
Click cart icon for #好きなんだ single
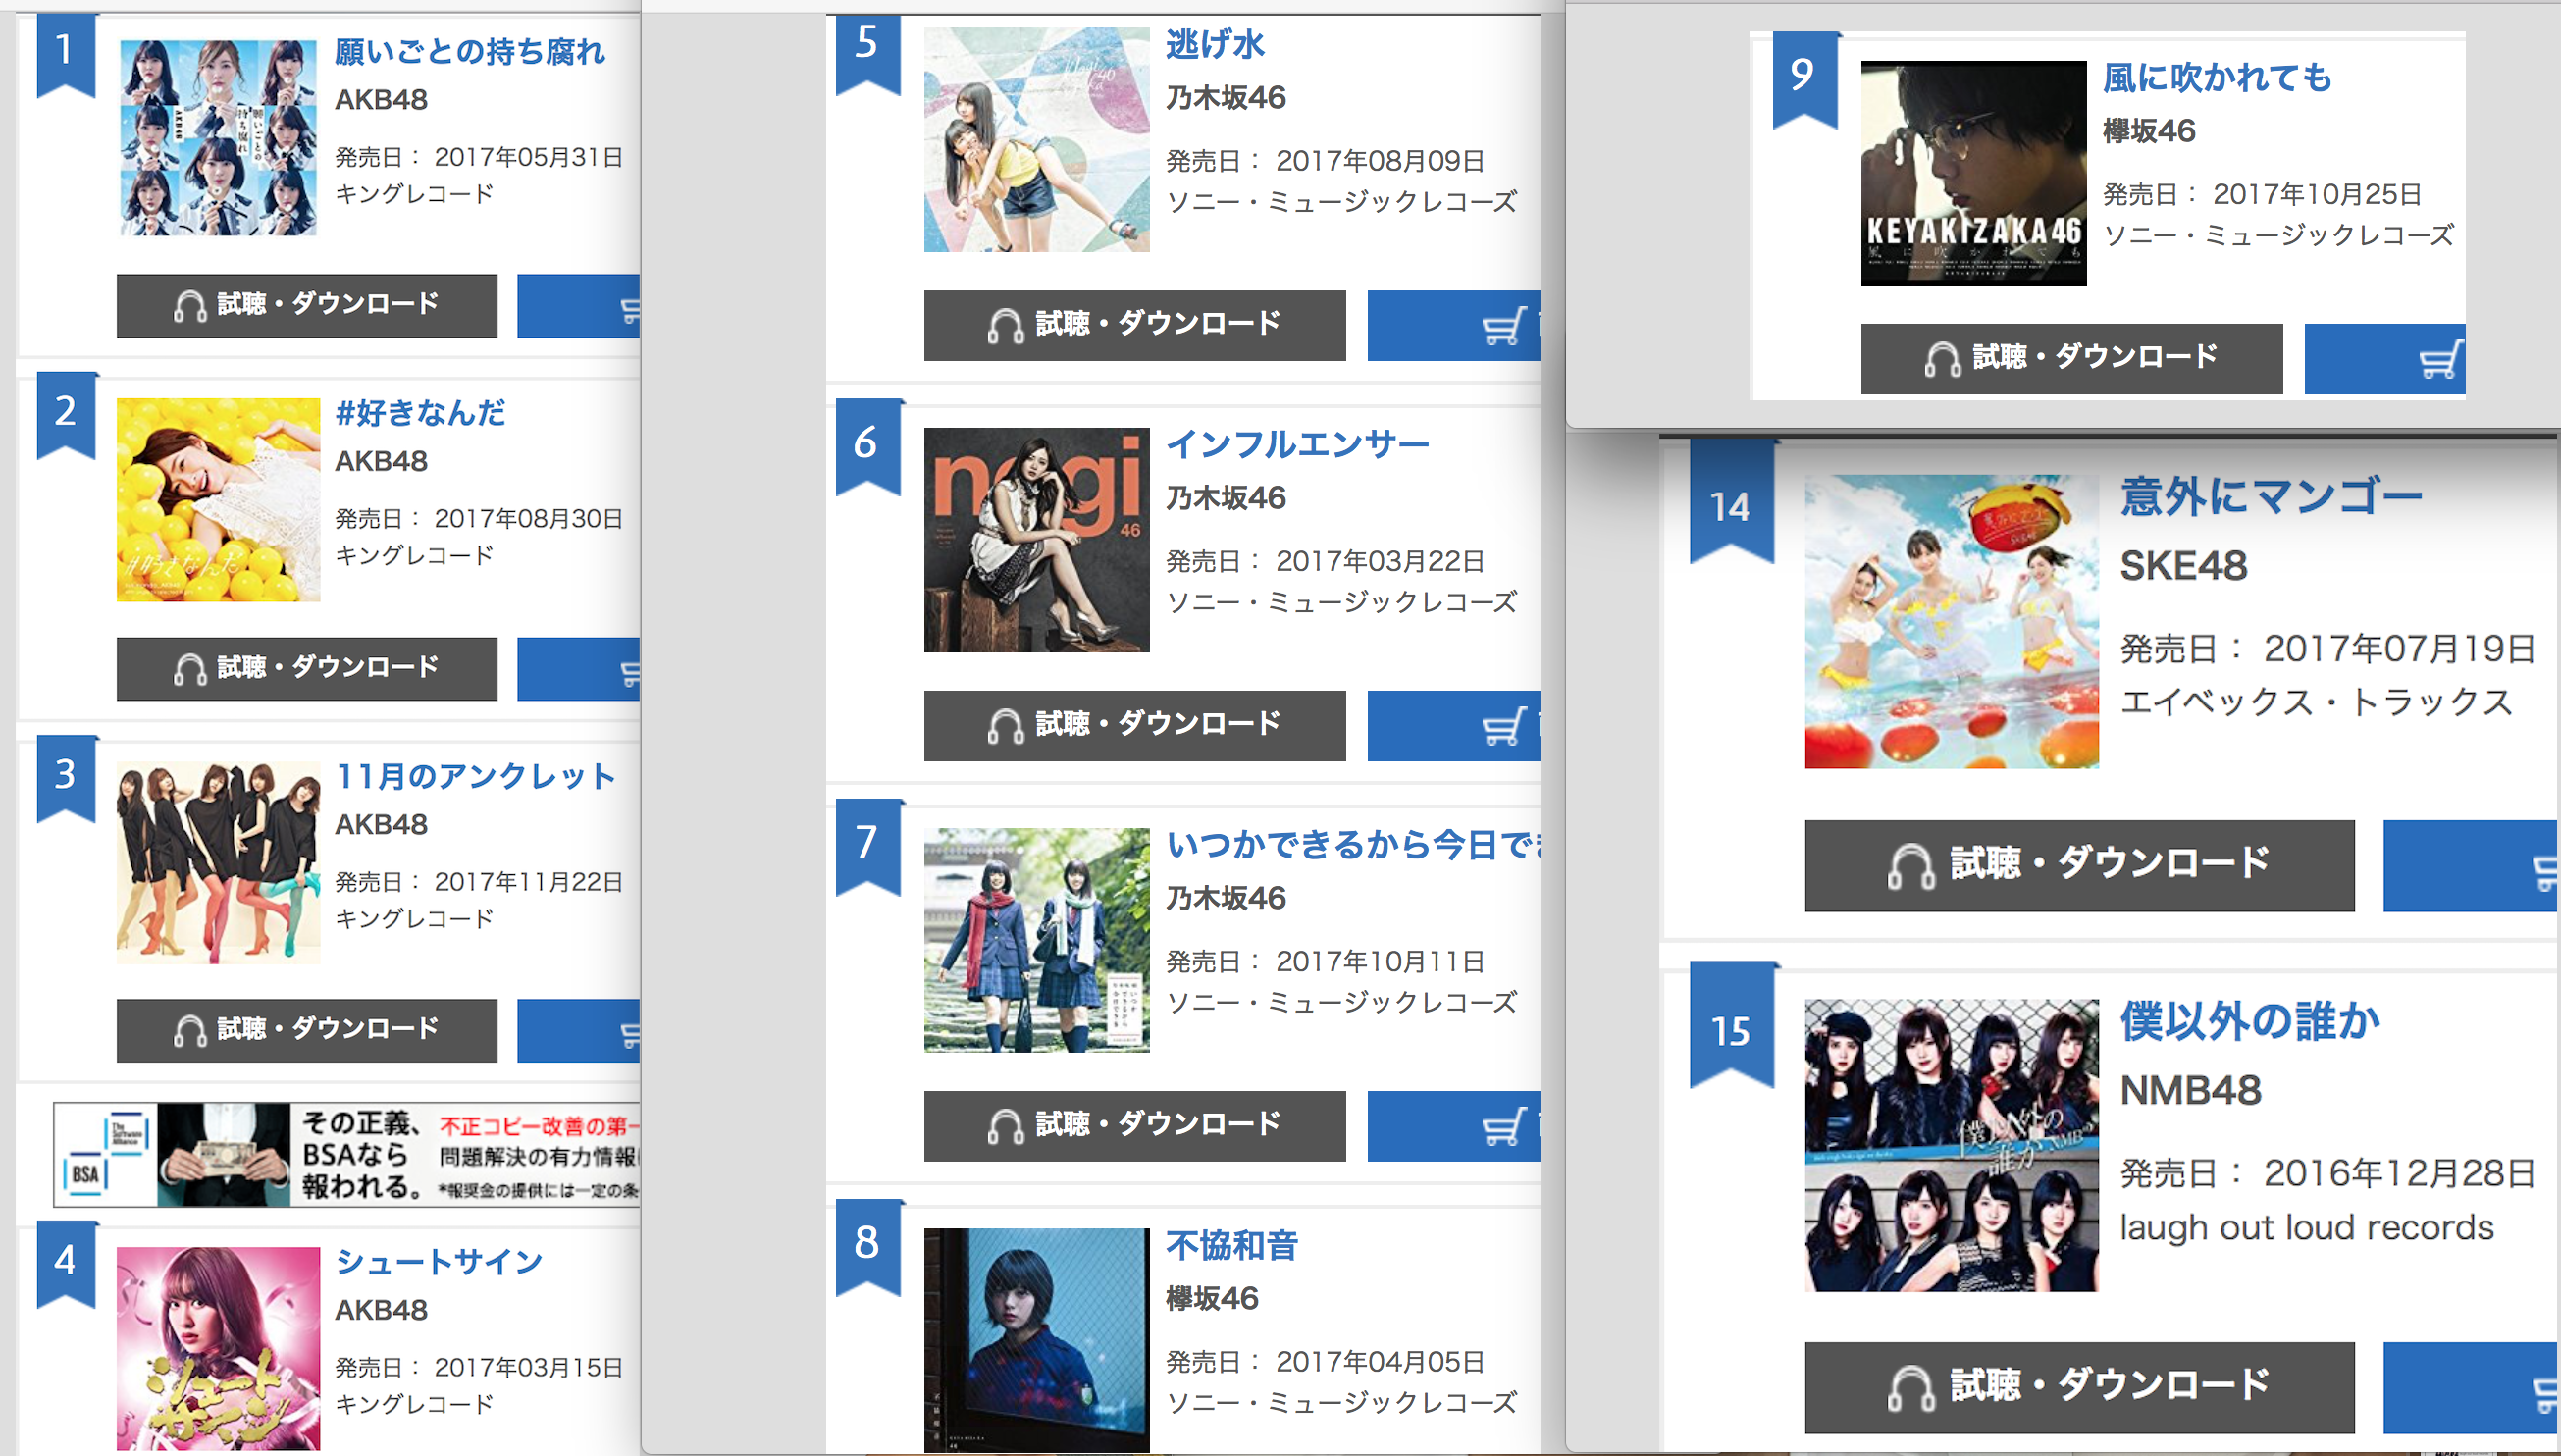coord(630,670)
